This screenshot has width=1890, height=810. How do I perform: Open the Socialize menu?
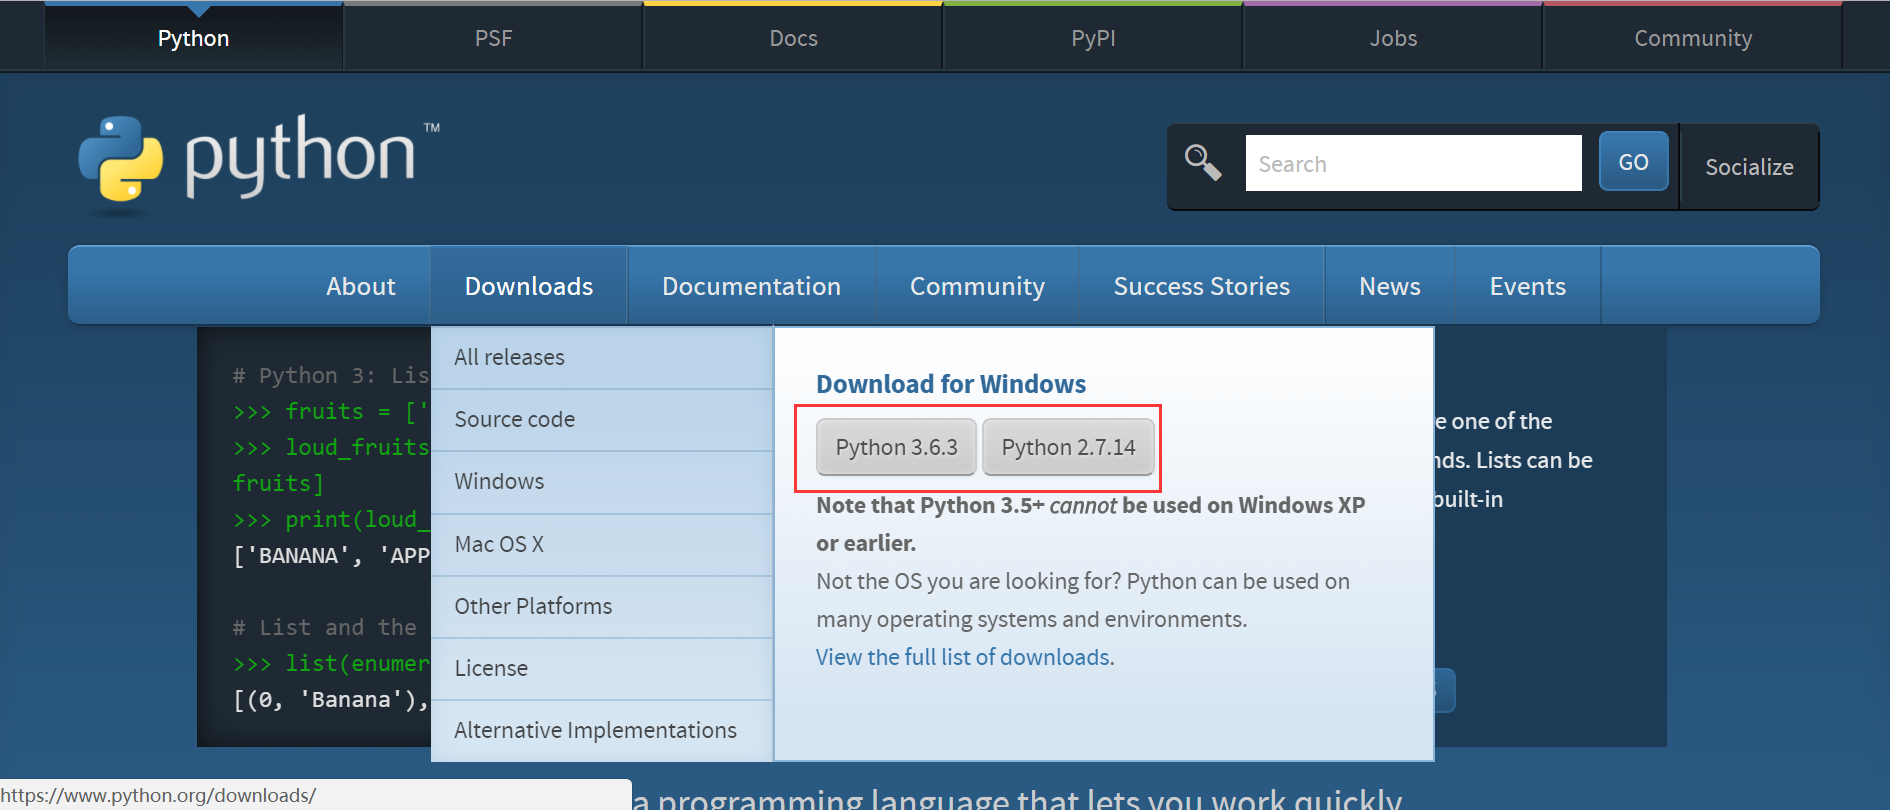tap(1749, 167)
